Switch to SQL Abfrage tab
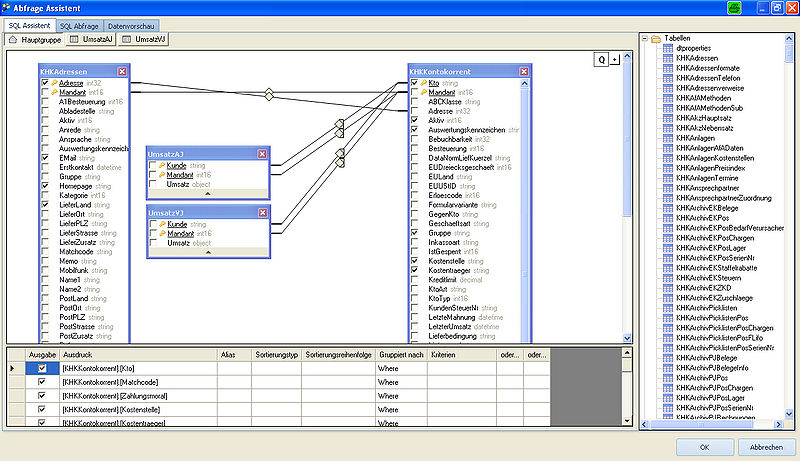This screenshot has width=800, height=461. [79, 26]
